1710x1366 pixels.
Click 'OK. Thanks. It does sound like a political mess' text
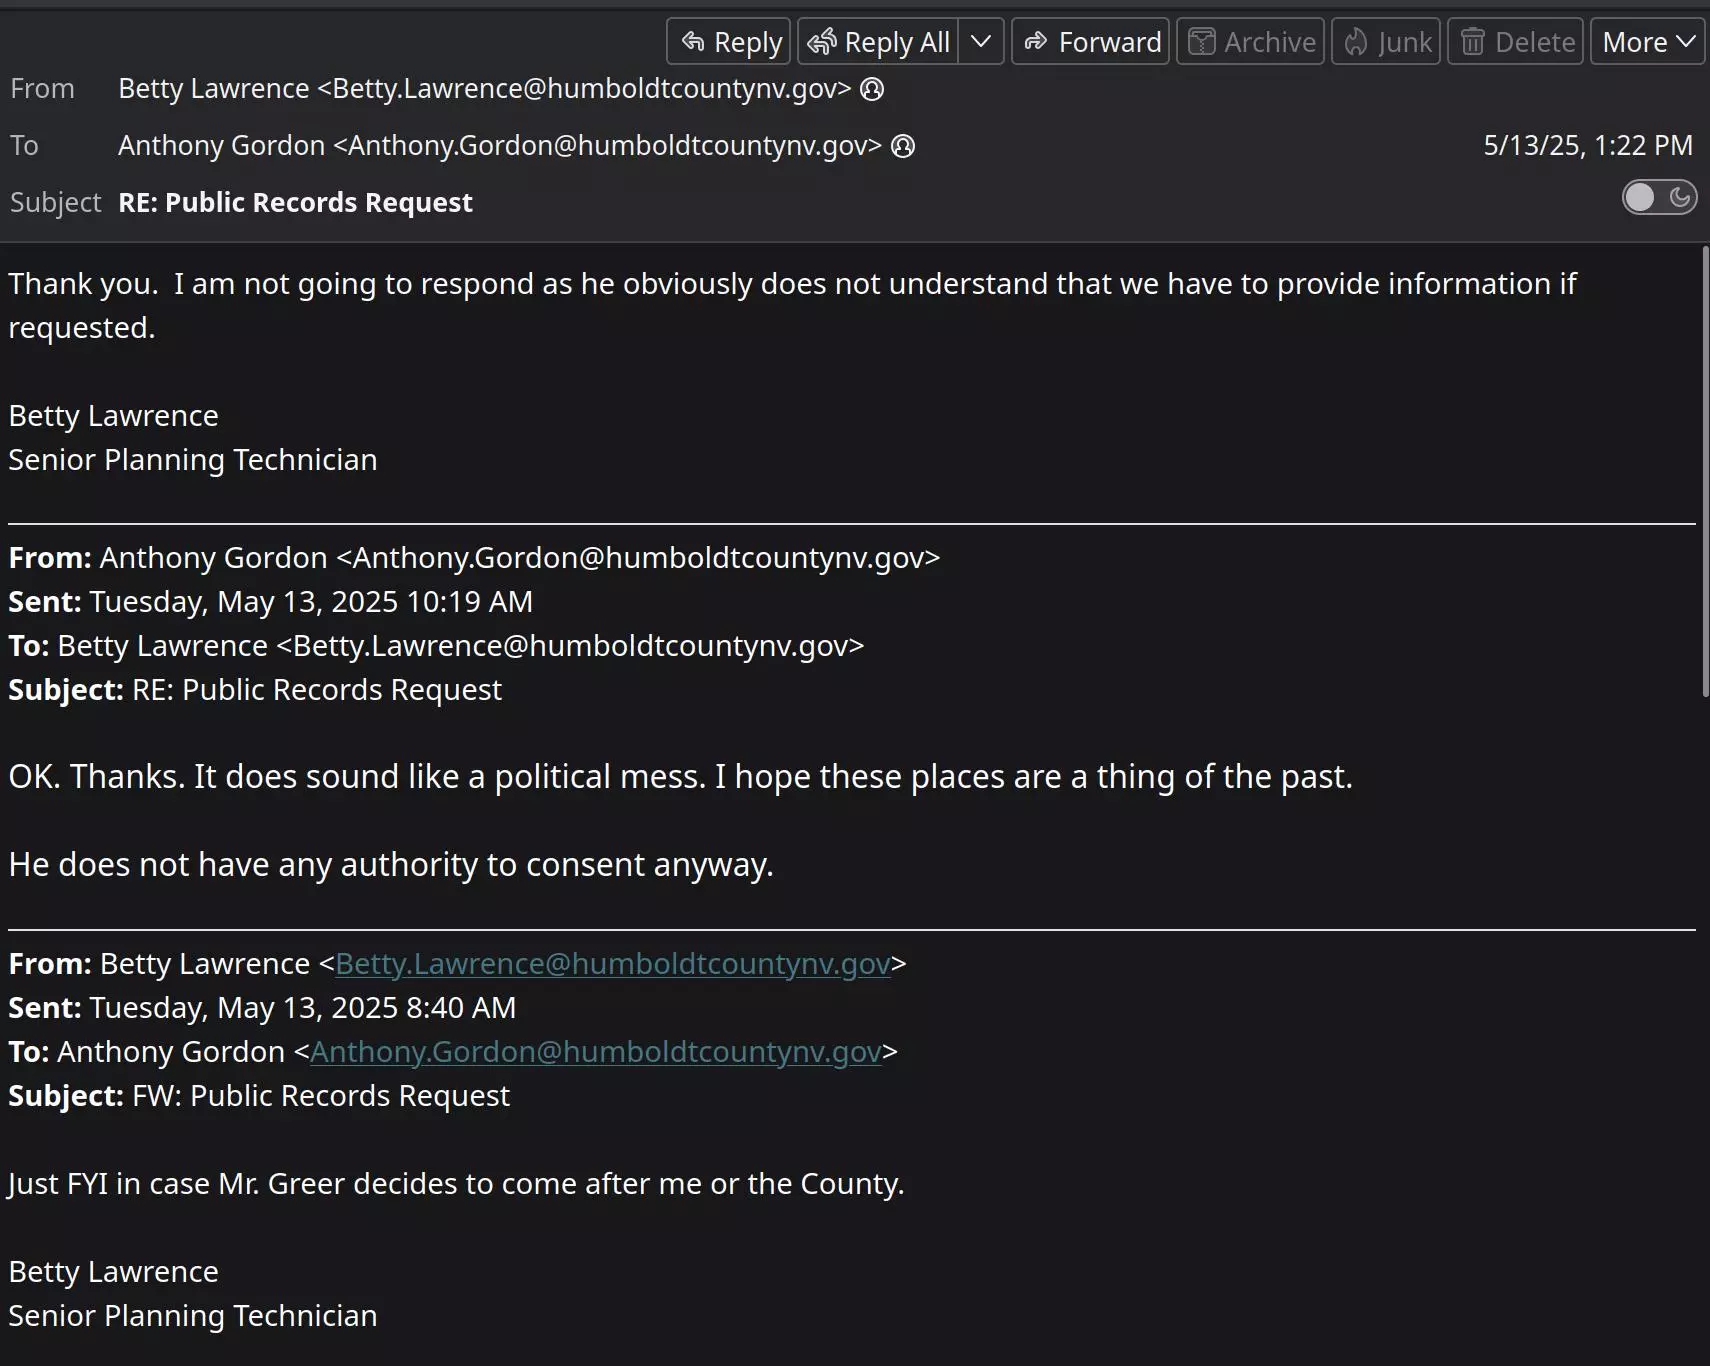(357, 777)
